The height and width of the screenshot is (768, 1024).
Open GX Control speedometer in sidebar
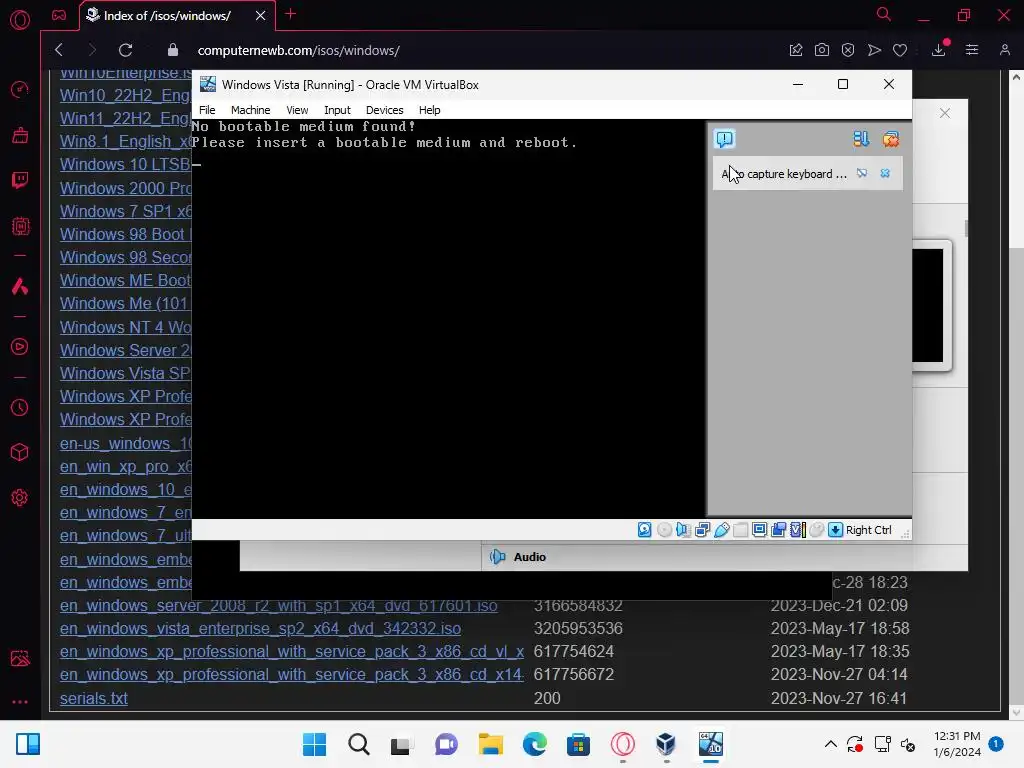(x=20, y=89)
